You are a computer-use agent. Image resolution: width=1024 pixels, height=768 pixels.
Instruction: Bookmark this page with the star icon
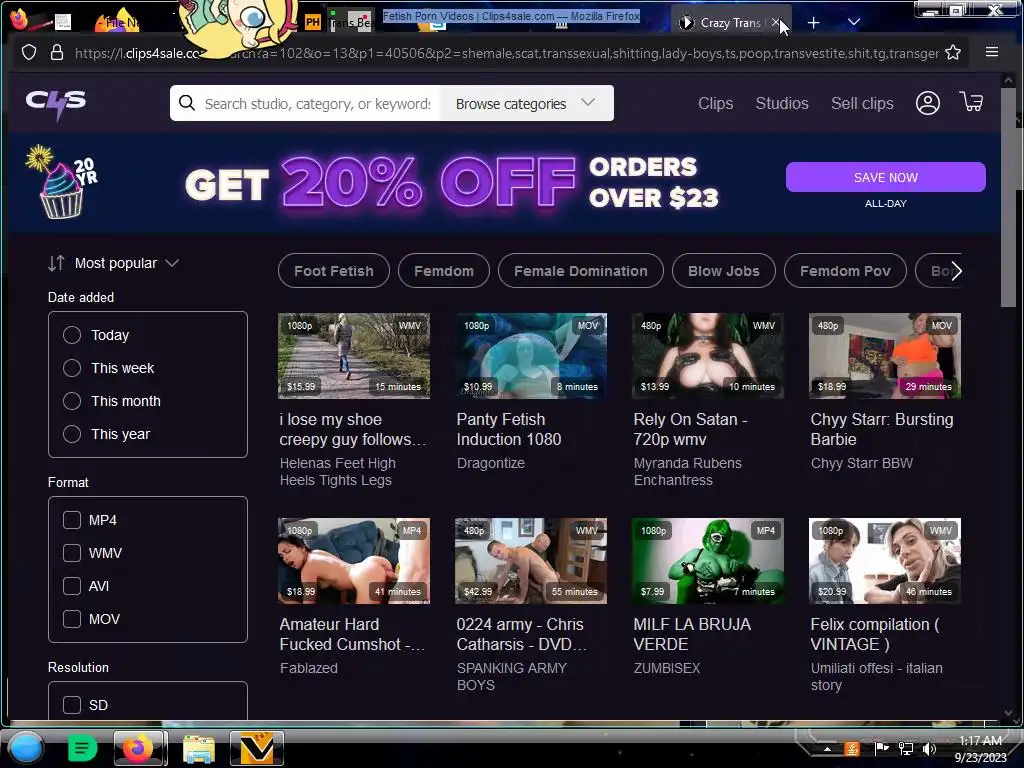point(953,52)
